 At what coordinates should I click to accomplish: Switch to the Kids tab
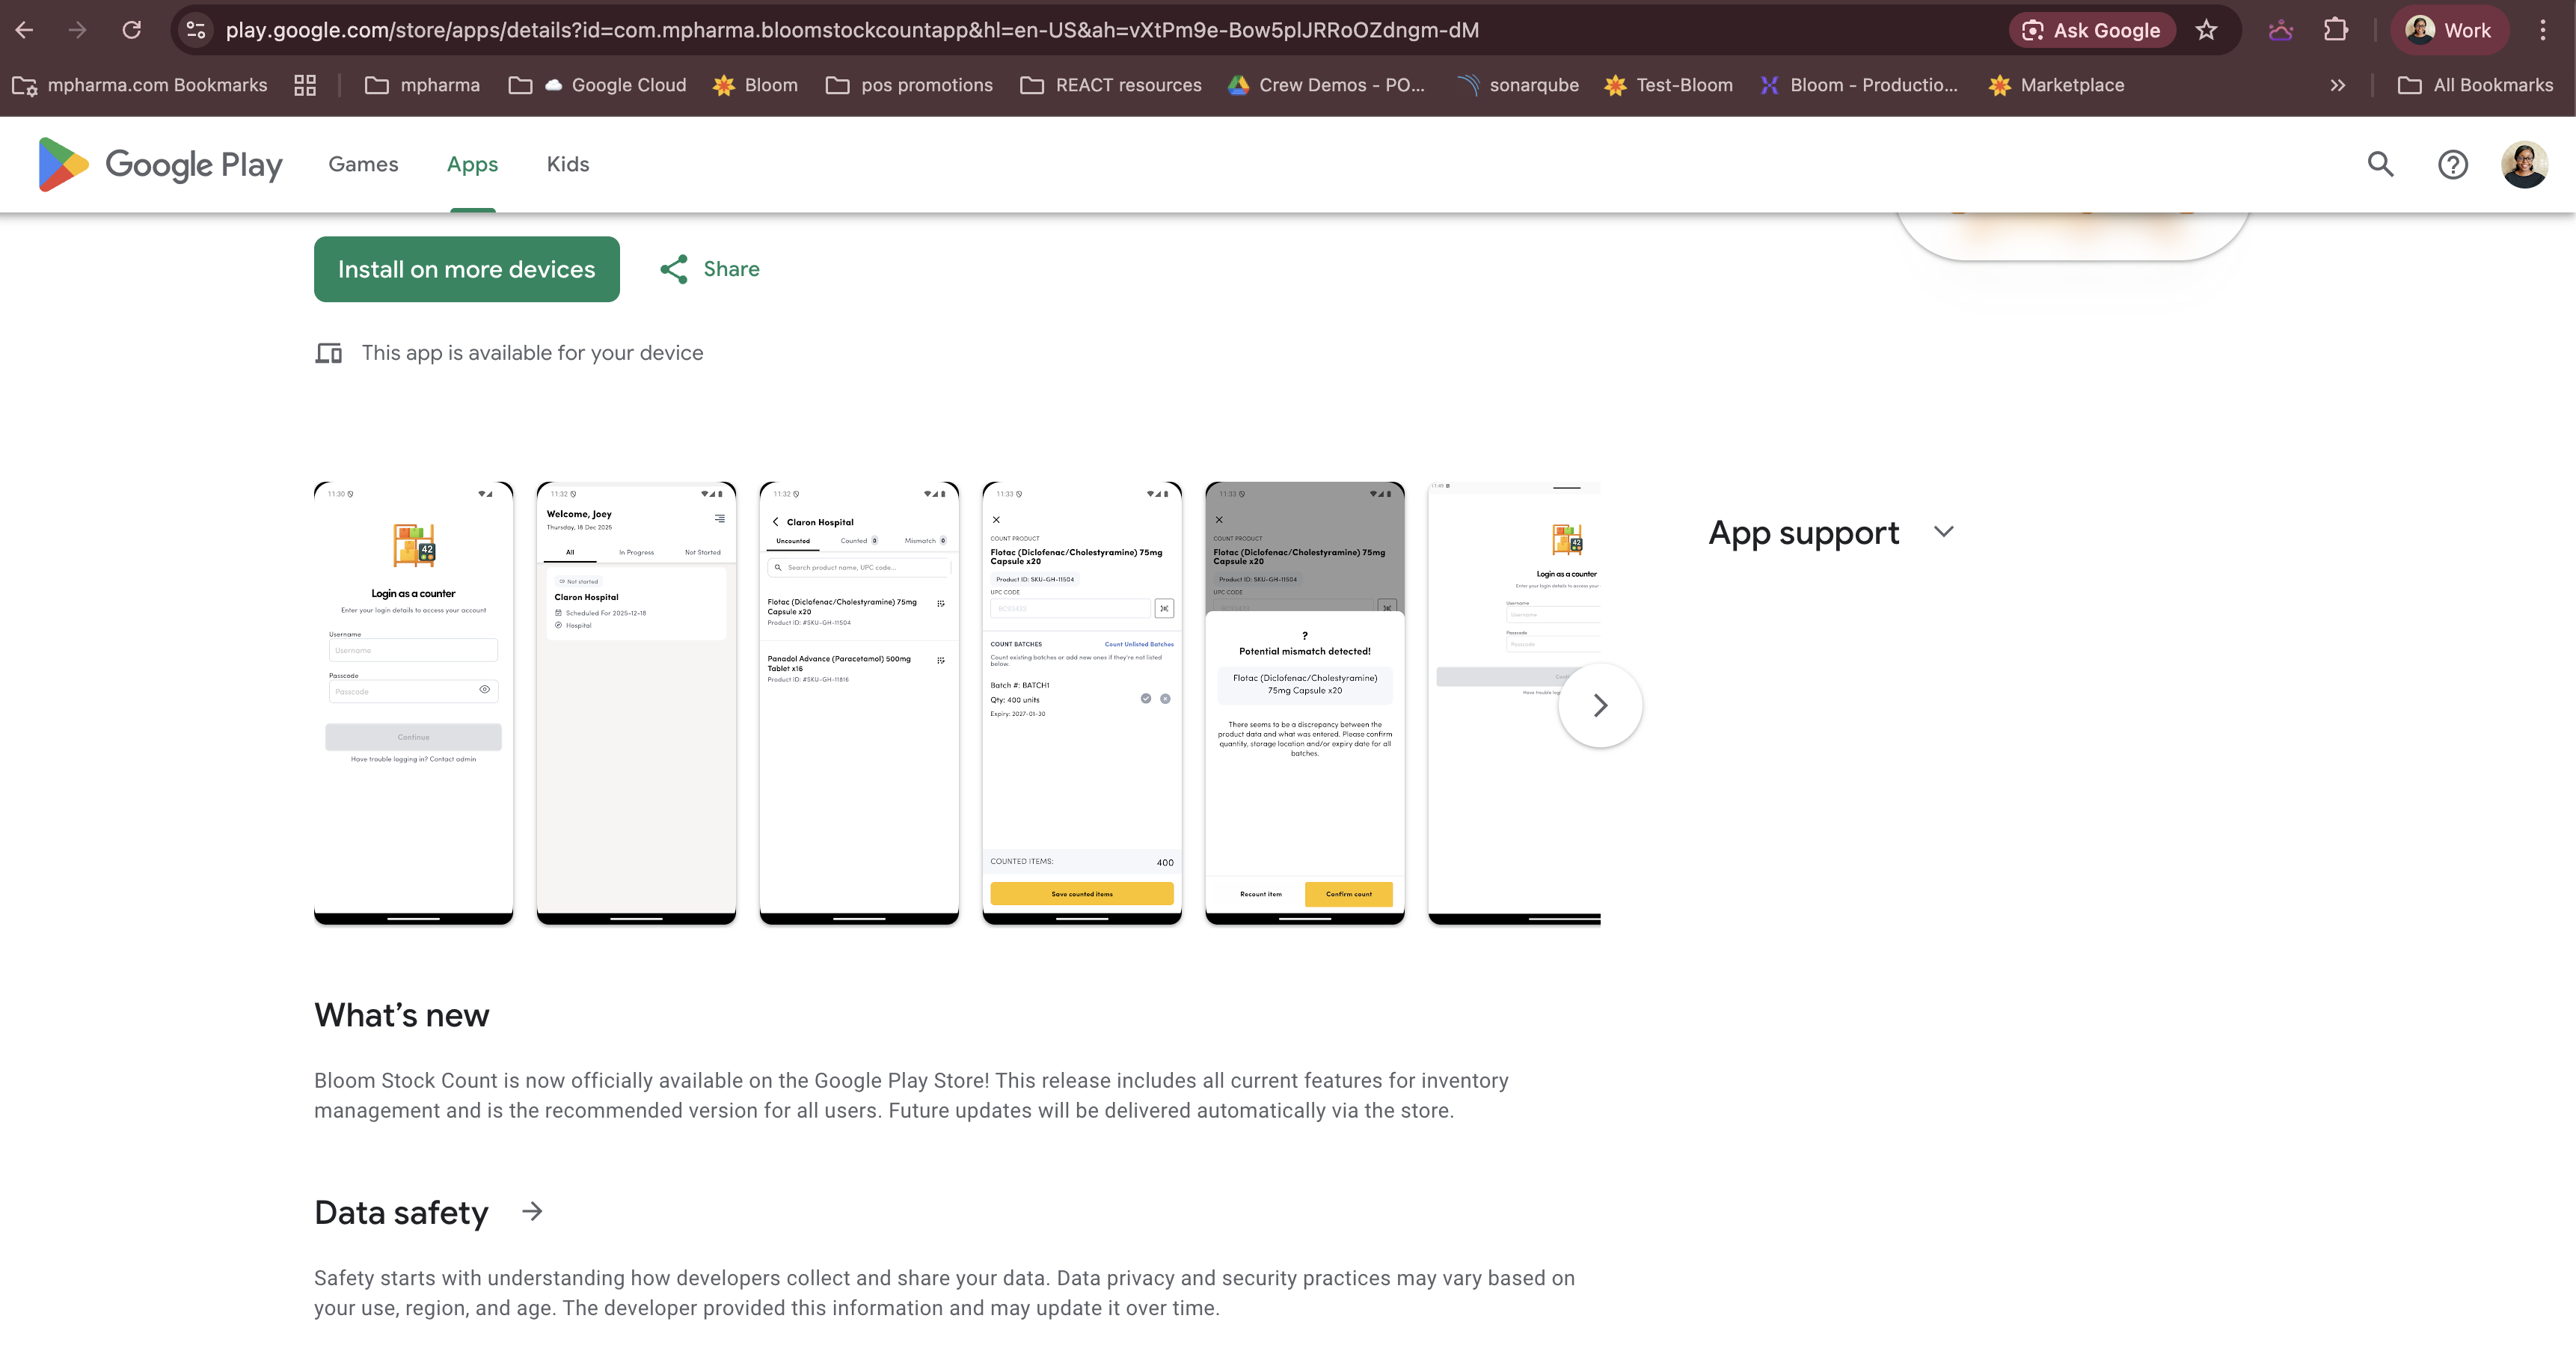567,163
